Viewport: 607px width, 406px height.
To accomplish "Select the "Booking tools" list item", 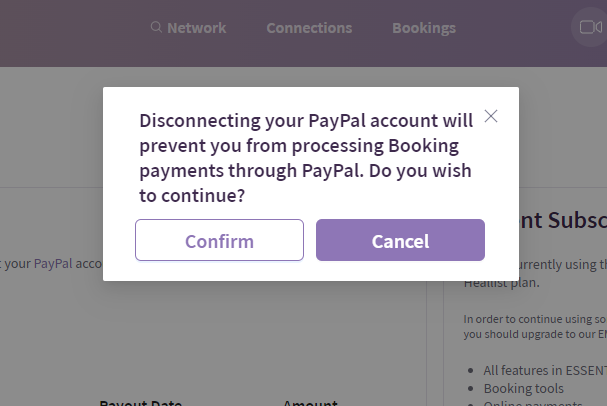I will [523, 387].
